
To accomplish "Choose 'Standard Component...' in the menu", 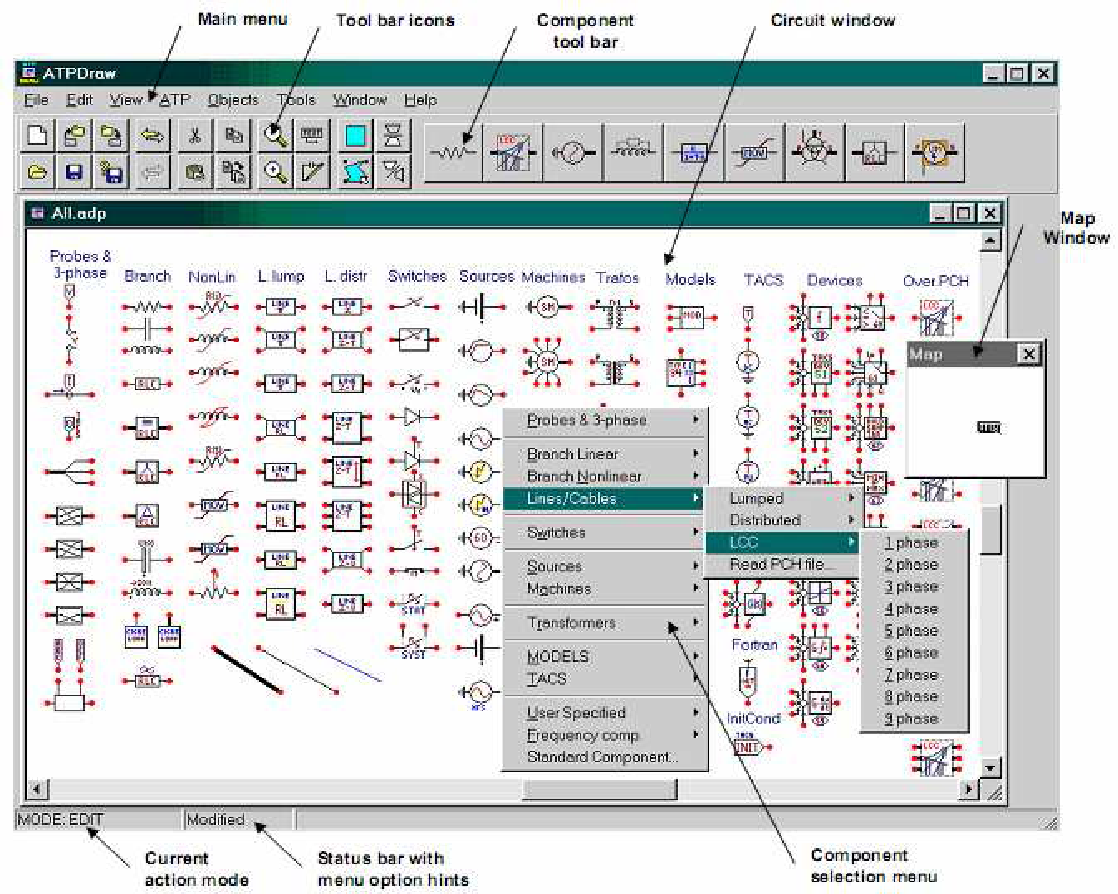I will [x=602, y=757].
